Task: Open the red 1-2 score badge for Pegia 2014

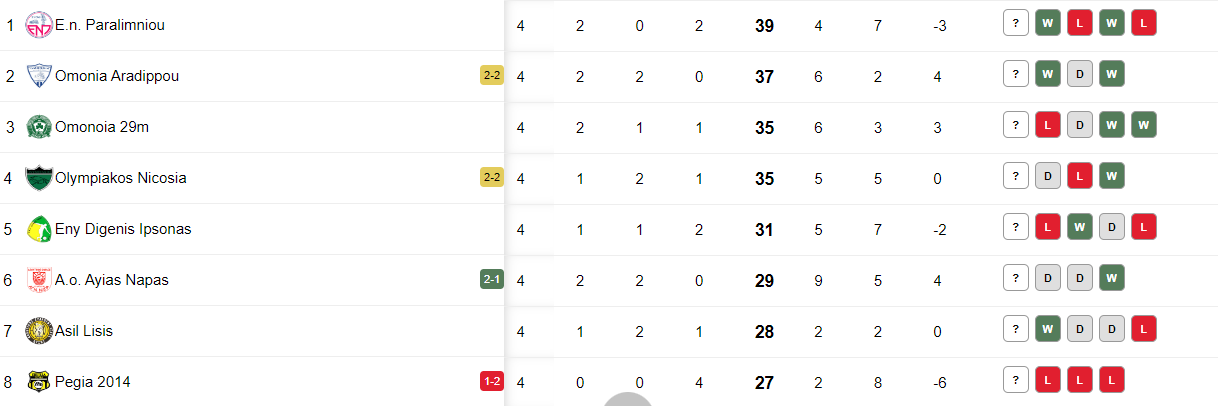Action: 492,382
